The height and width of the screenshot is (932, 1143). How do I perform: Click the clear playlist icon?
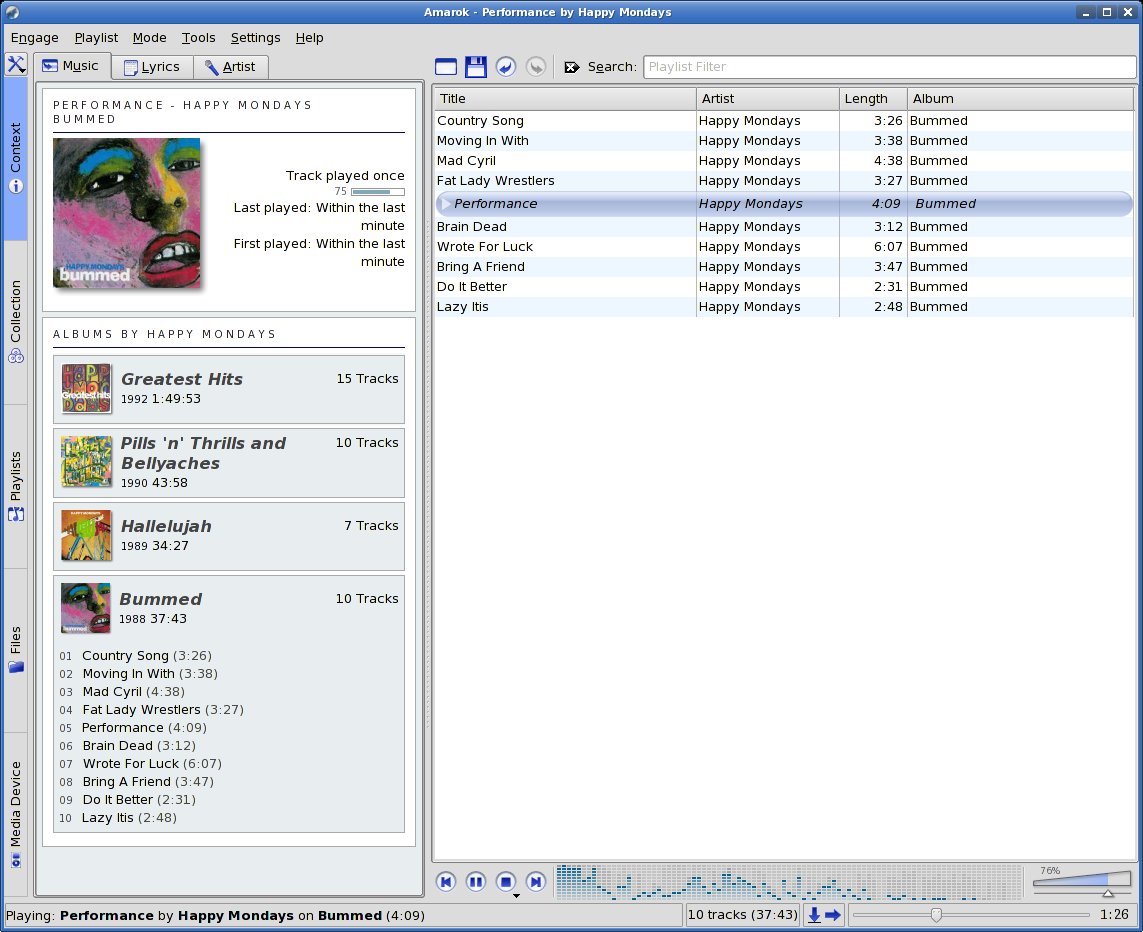446,67
